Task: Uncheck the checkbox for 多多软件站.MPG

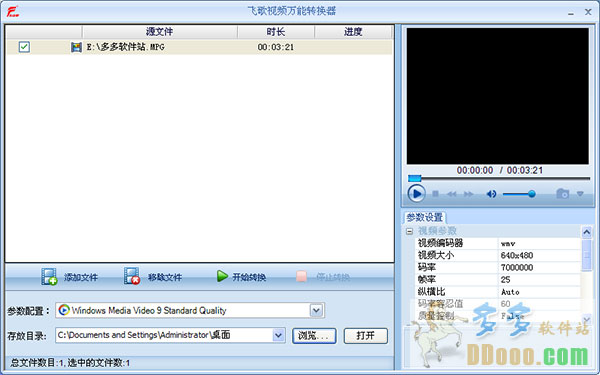Action: pos(24,47)
